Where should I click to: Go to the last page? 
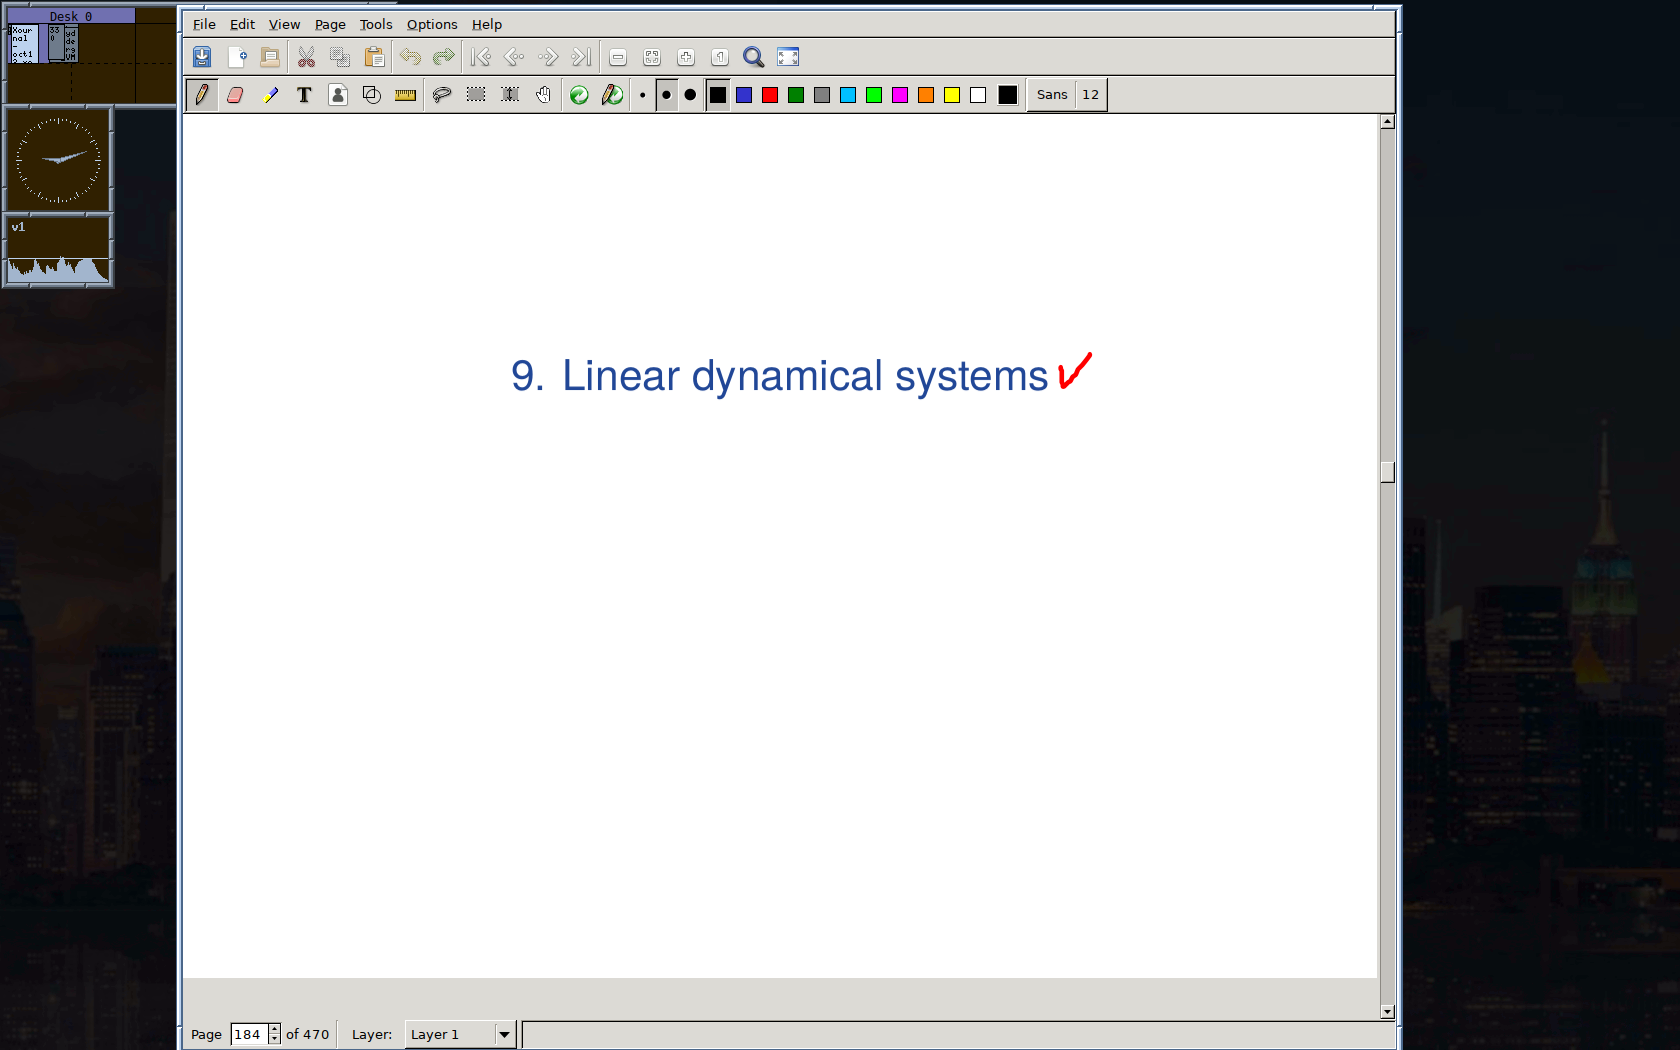(581, 57)
